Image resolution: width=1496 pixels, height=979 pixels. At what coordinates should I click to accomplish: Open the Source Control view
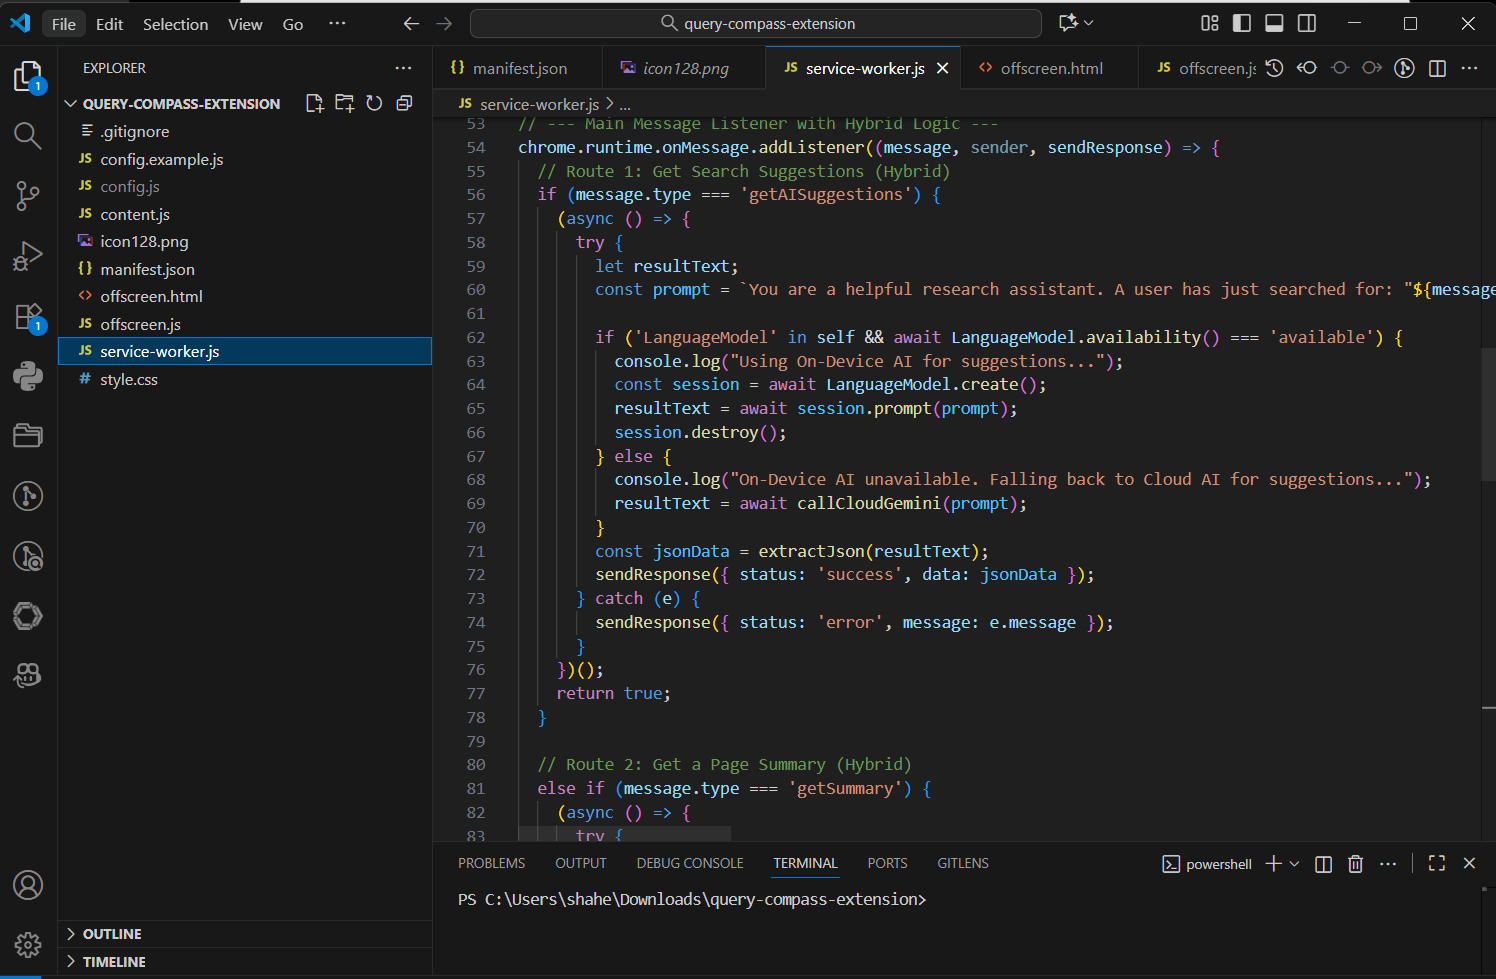click(x=27, y=196)
